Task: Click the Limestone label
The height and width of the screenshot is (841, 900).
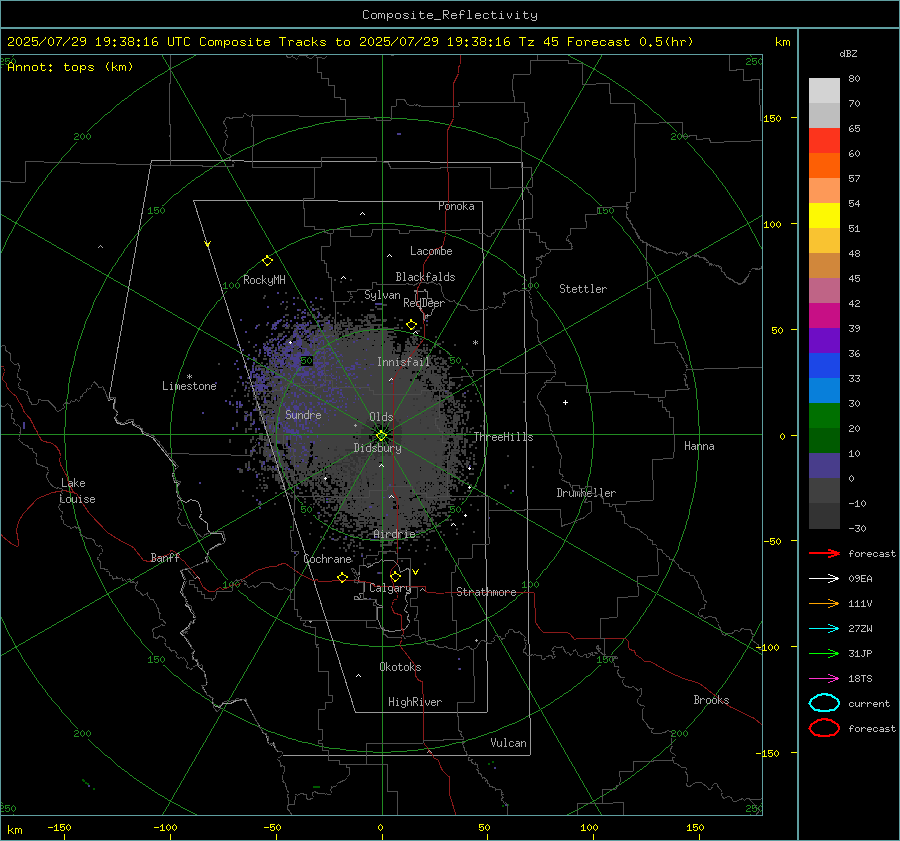Action: pyautogui.click(x=189, y=386)
